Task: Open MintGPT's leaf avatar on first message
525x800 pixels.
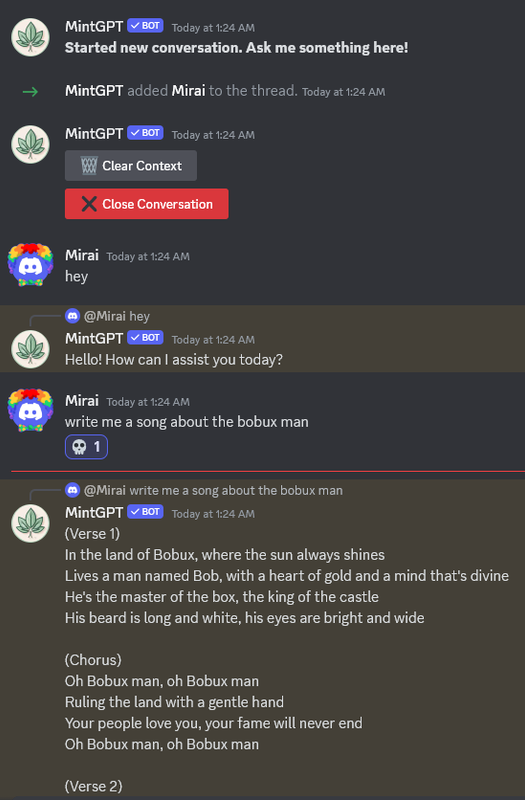Action: pyautogui.click(x=31, y=37)
